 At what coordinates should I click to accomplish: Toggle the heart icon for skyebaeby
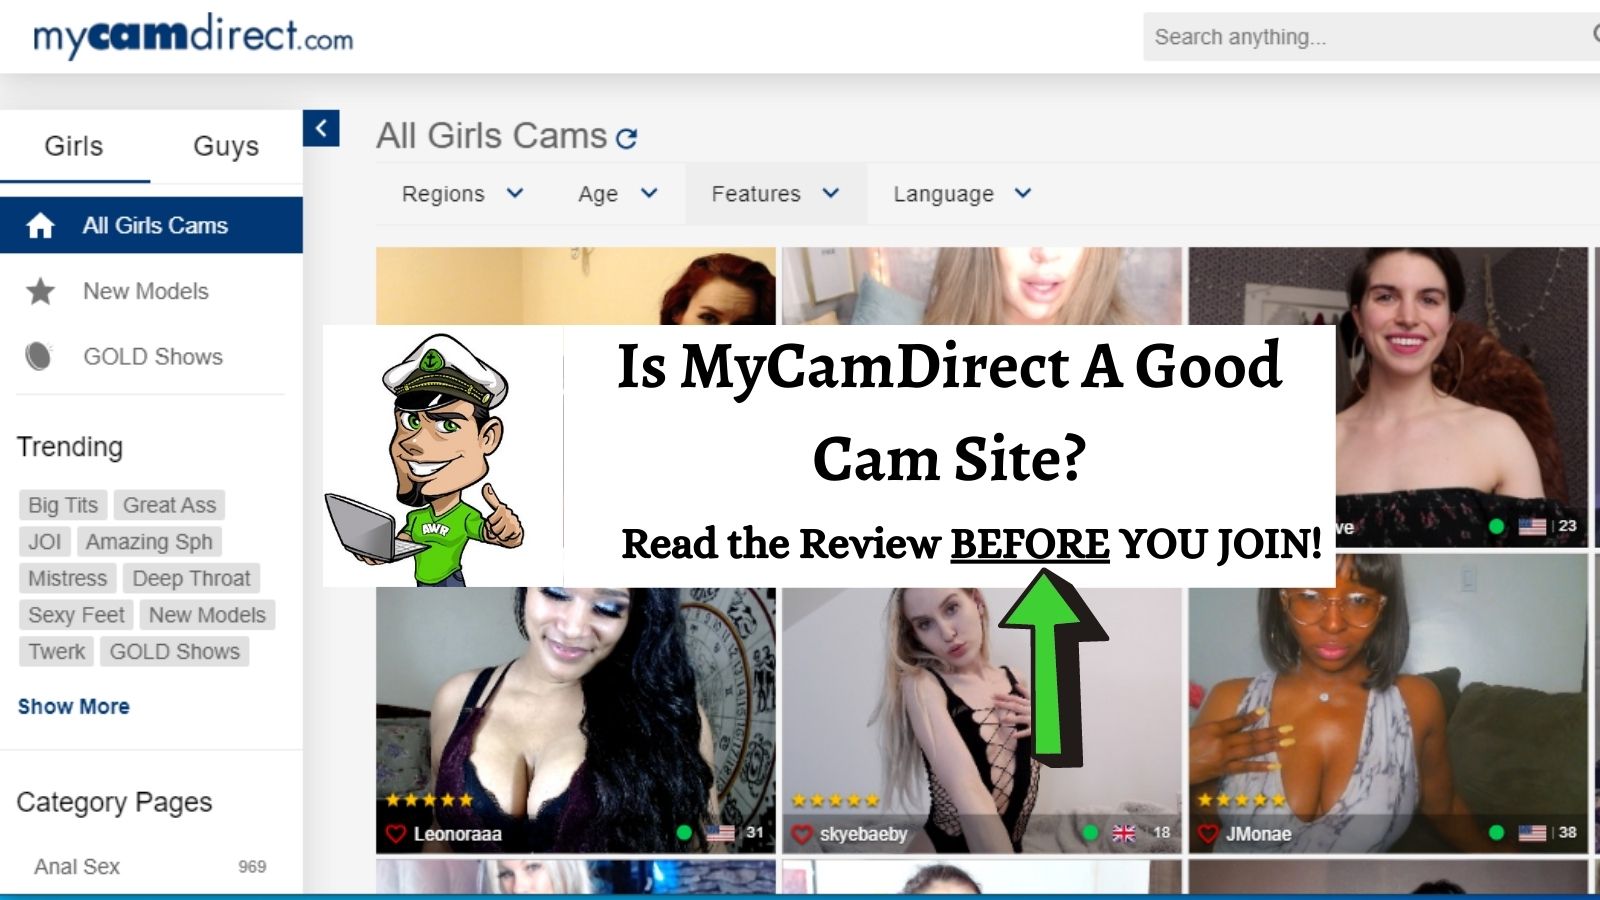[801, 834]
